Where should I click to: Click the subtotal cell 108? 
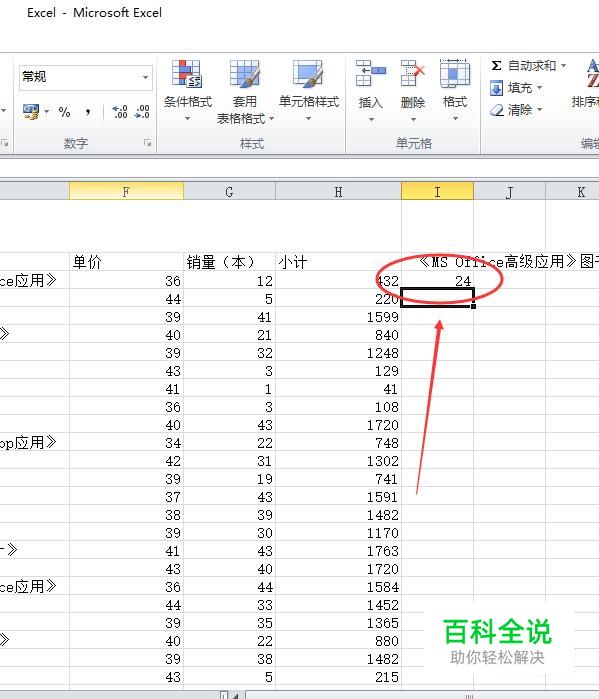point(338,407)
